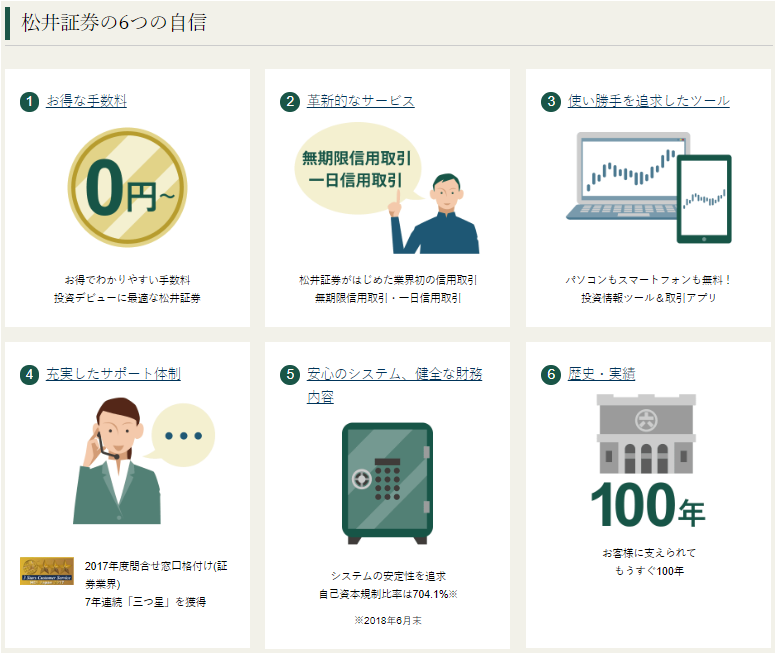Screen dimensions: 776x654
Task: Click the number 2 circle badge
Action: [x=290, y=102]
